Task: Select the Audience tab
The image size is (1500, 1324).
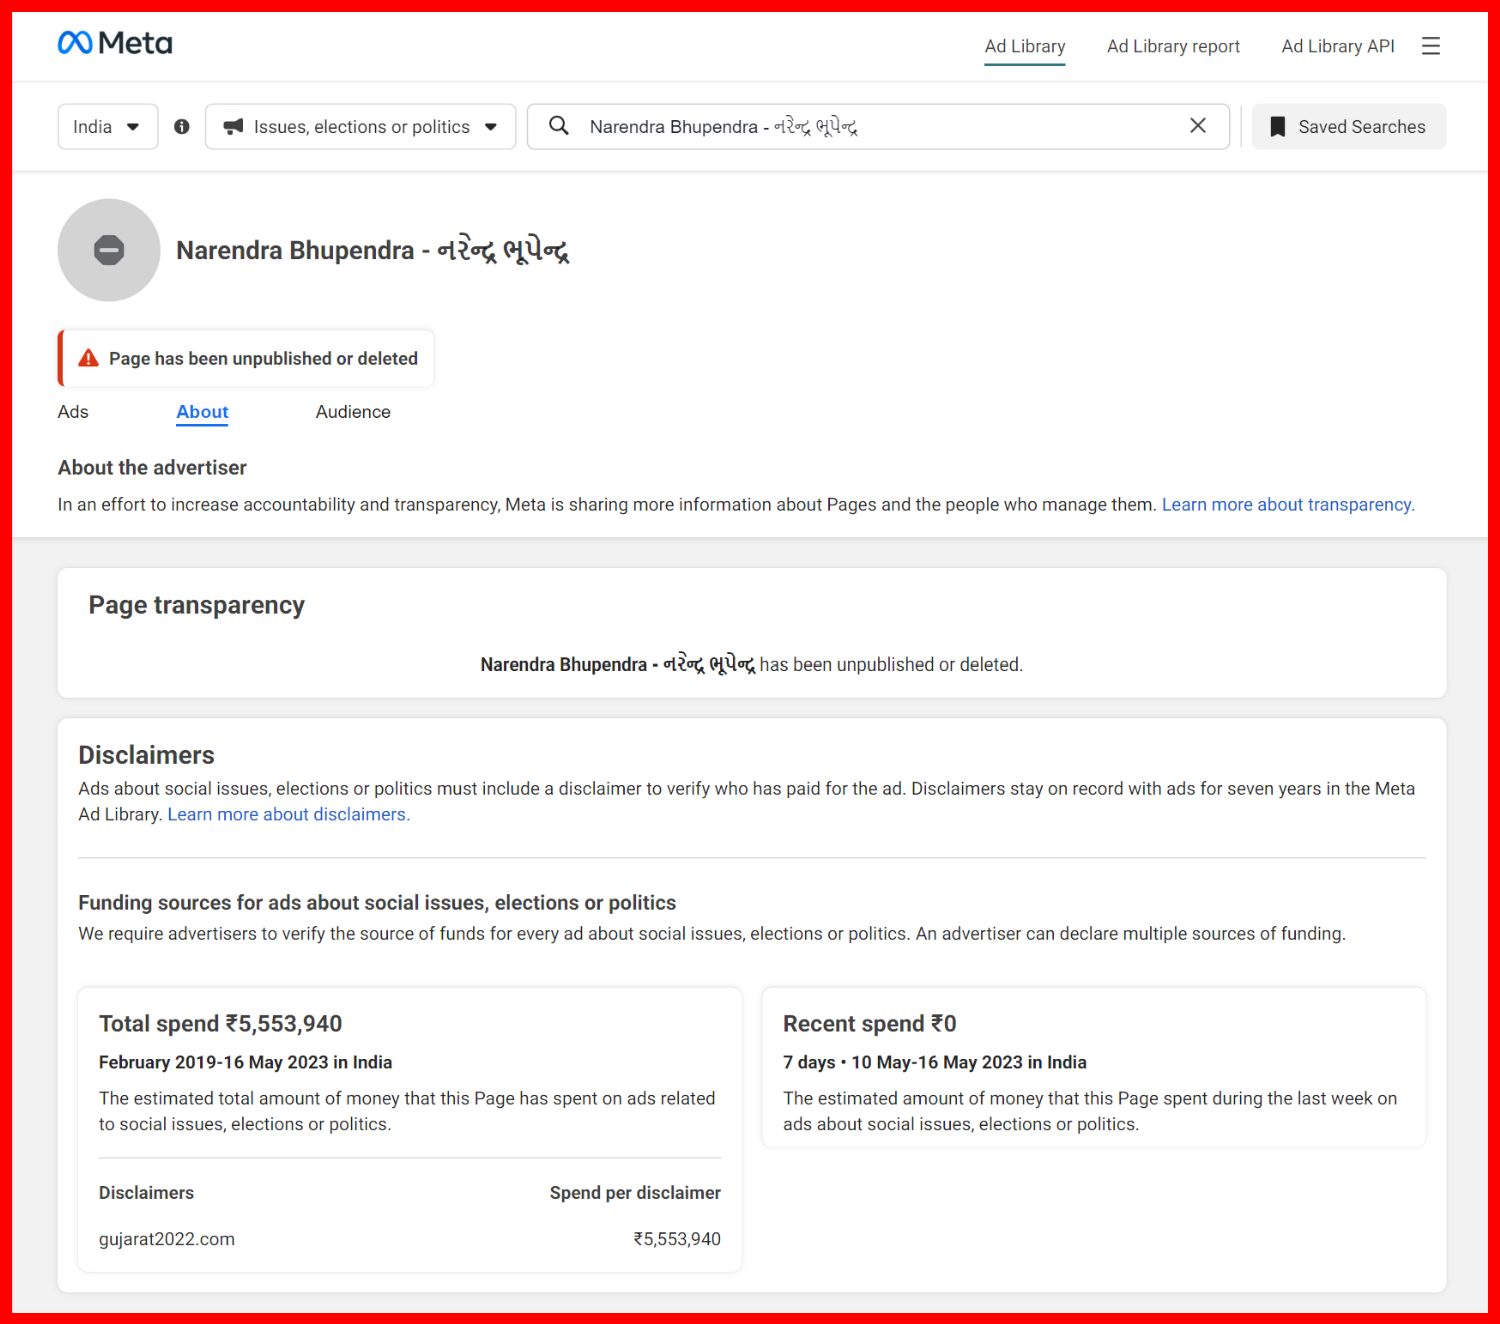Action: pos(353,412)
